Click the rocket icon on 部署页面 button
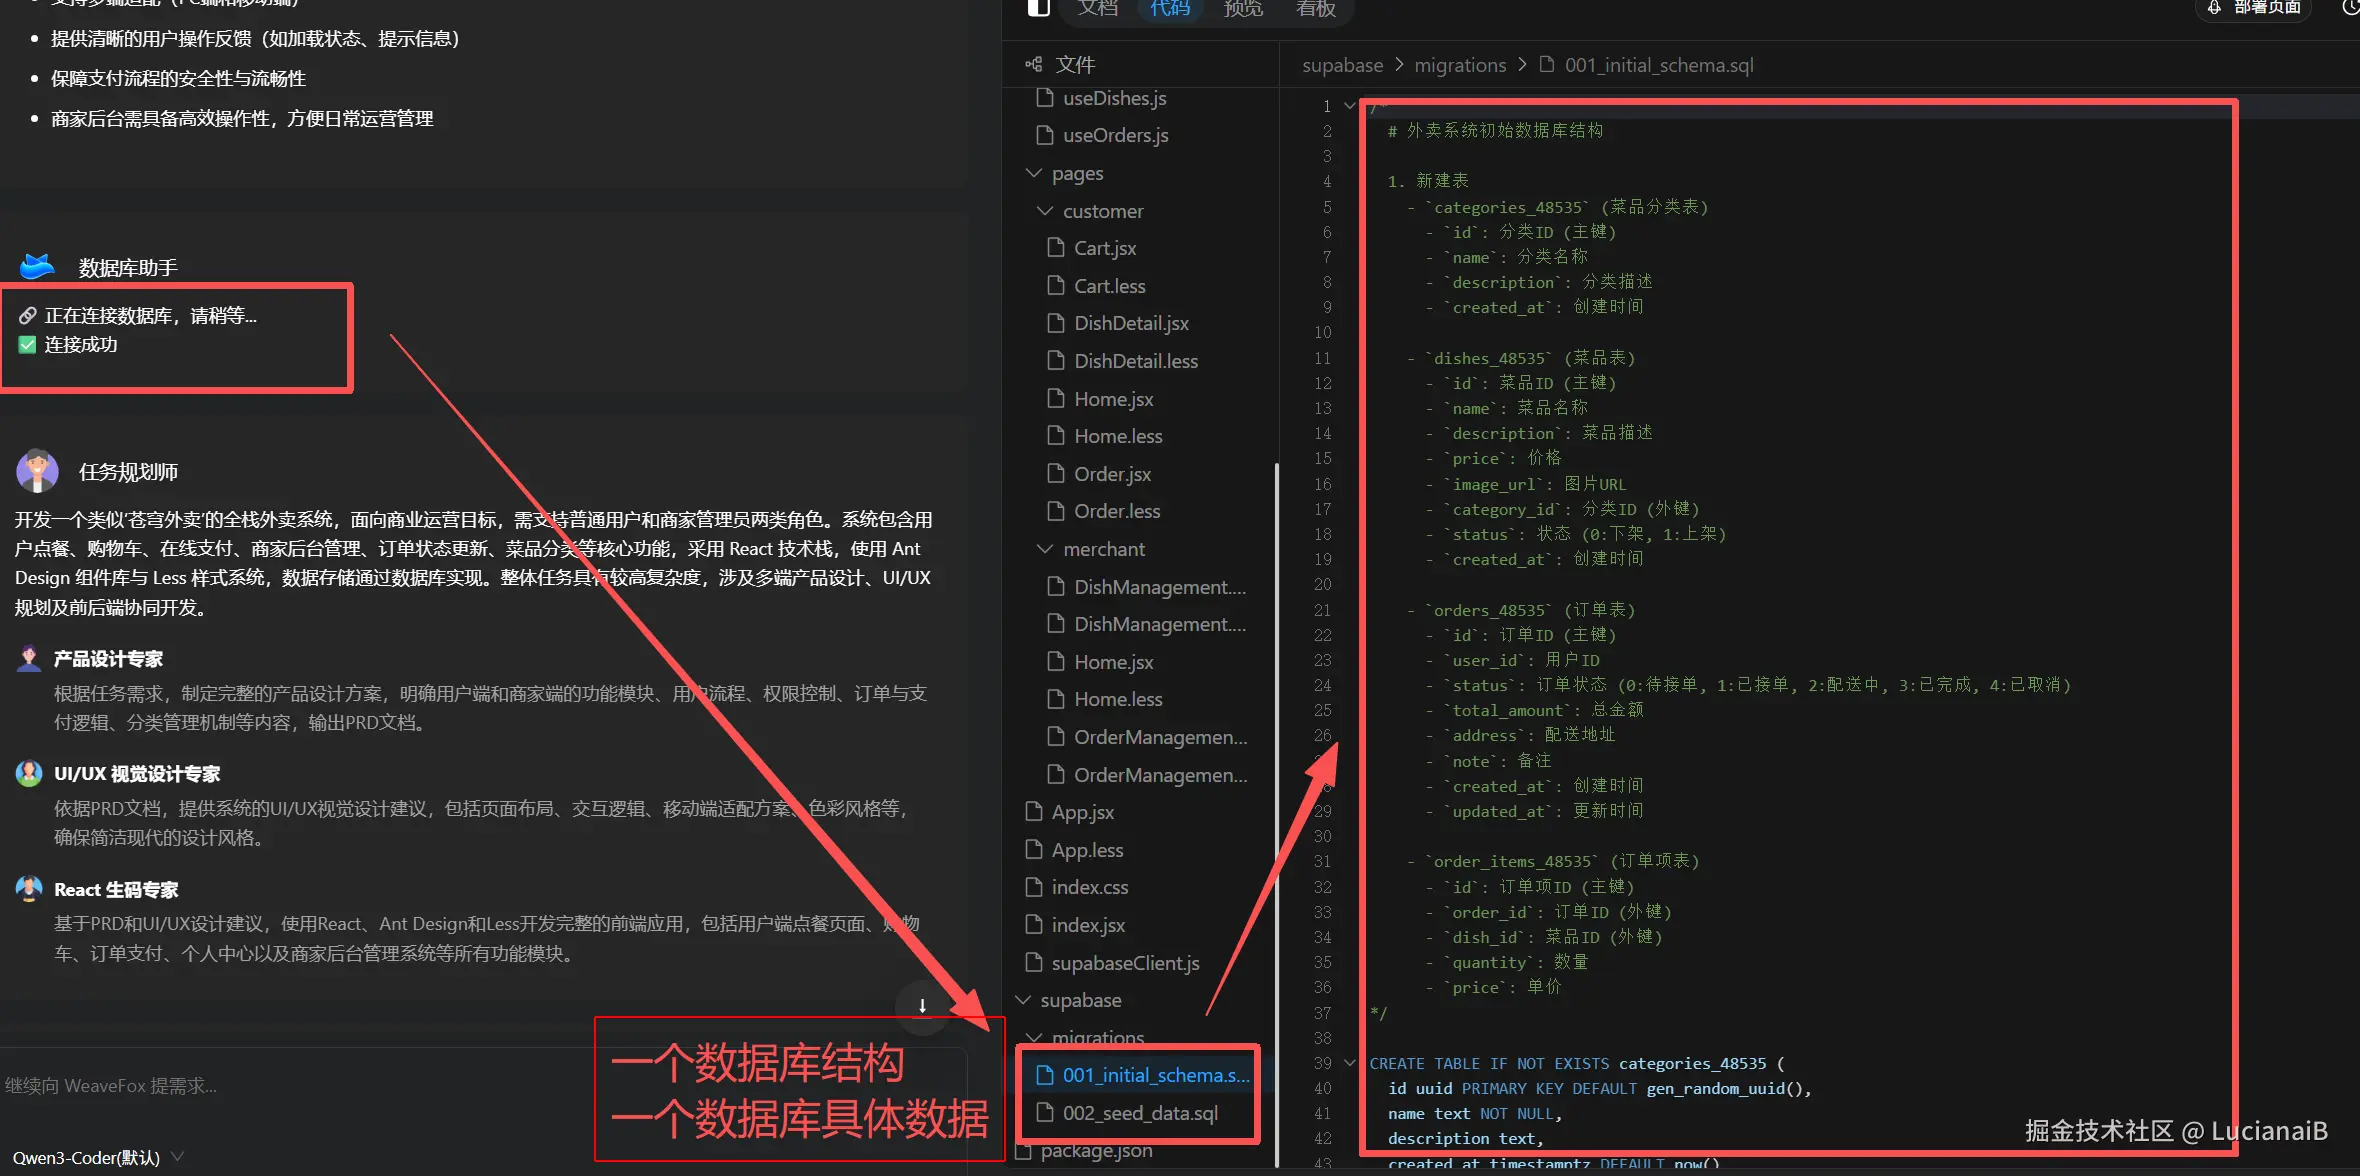This screenshot has width=2360, height=1176. tap(2215, 8)
